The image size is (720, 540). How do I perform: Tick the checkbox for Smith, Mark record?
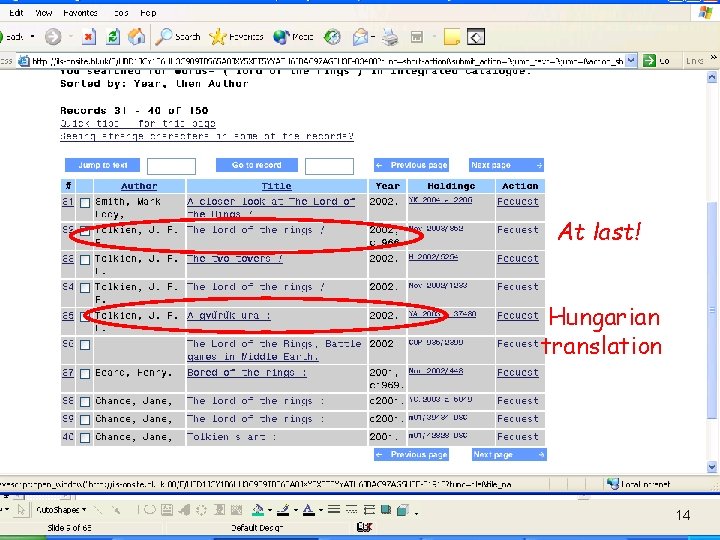[85, 202]
